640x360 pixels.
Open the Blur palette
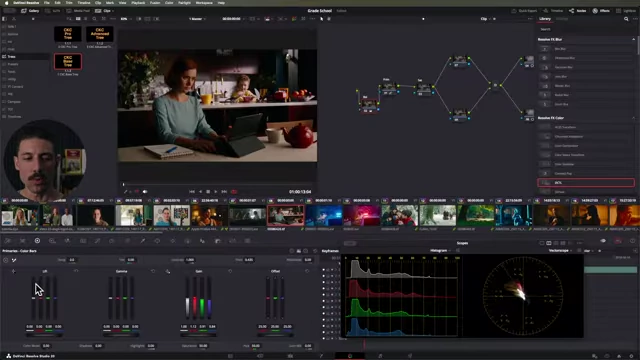(x=202, y=241)
